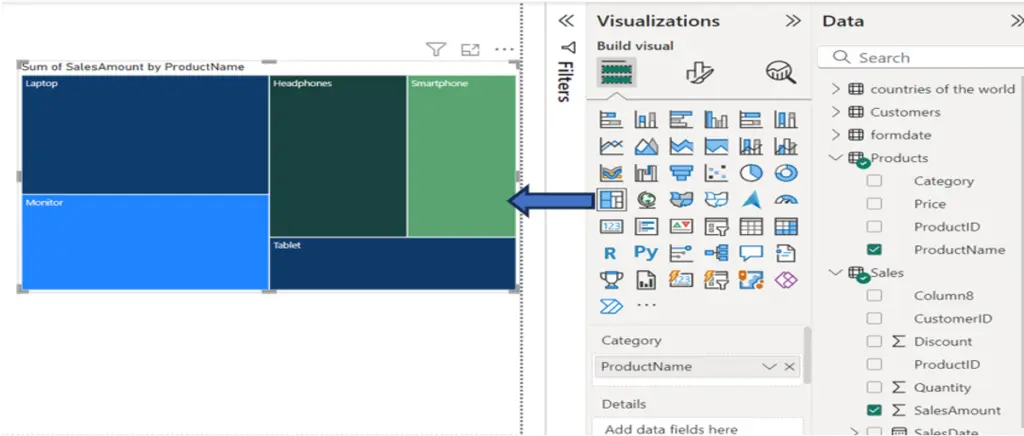The height and width of the screenshot is (436, 1024).
Task: Open Get more visuals ellipsis
Action: [646, 305]
